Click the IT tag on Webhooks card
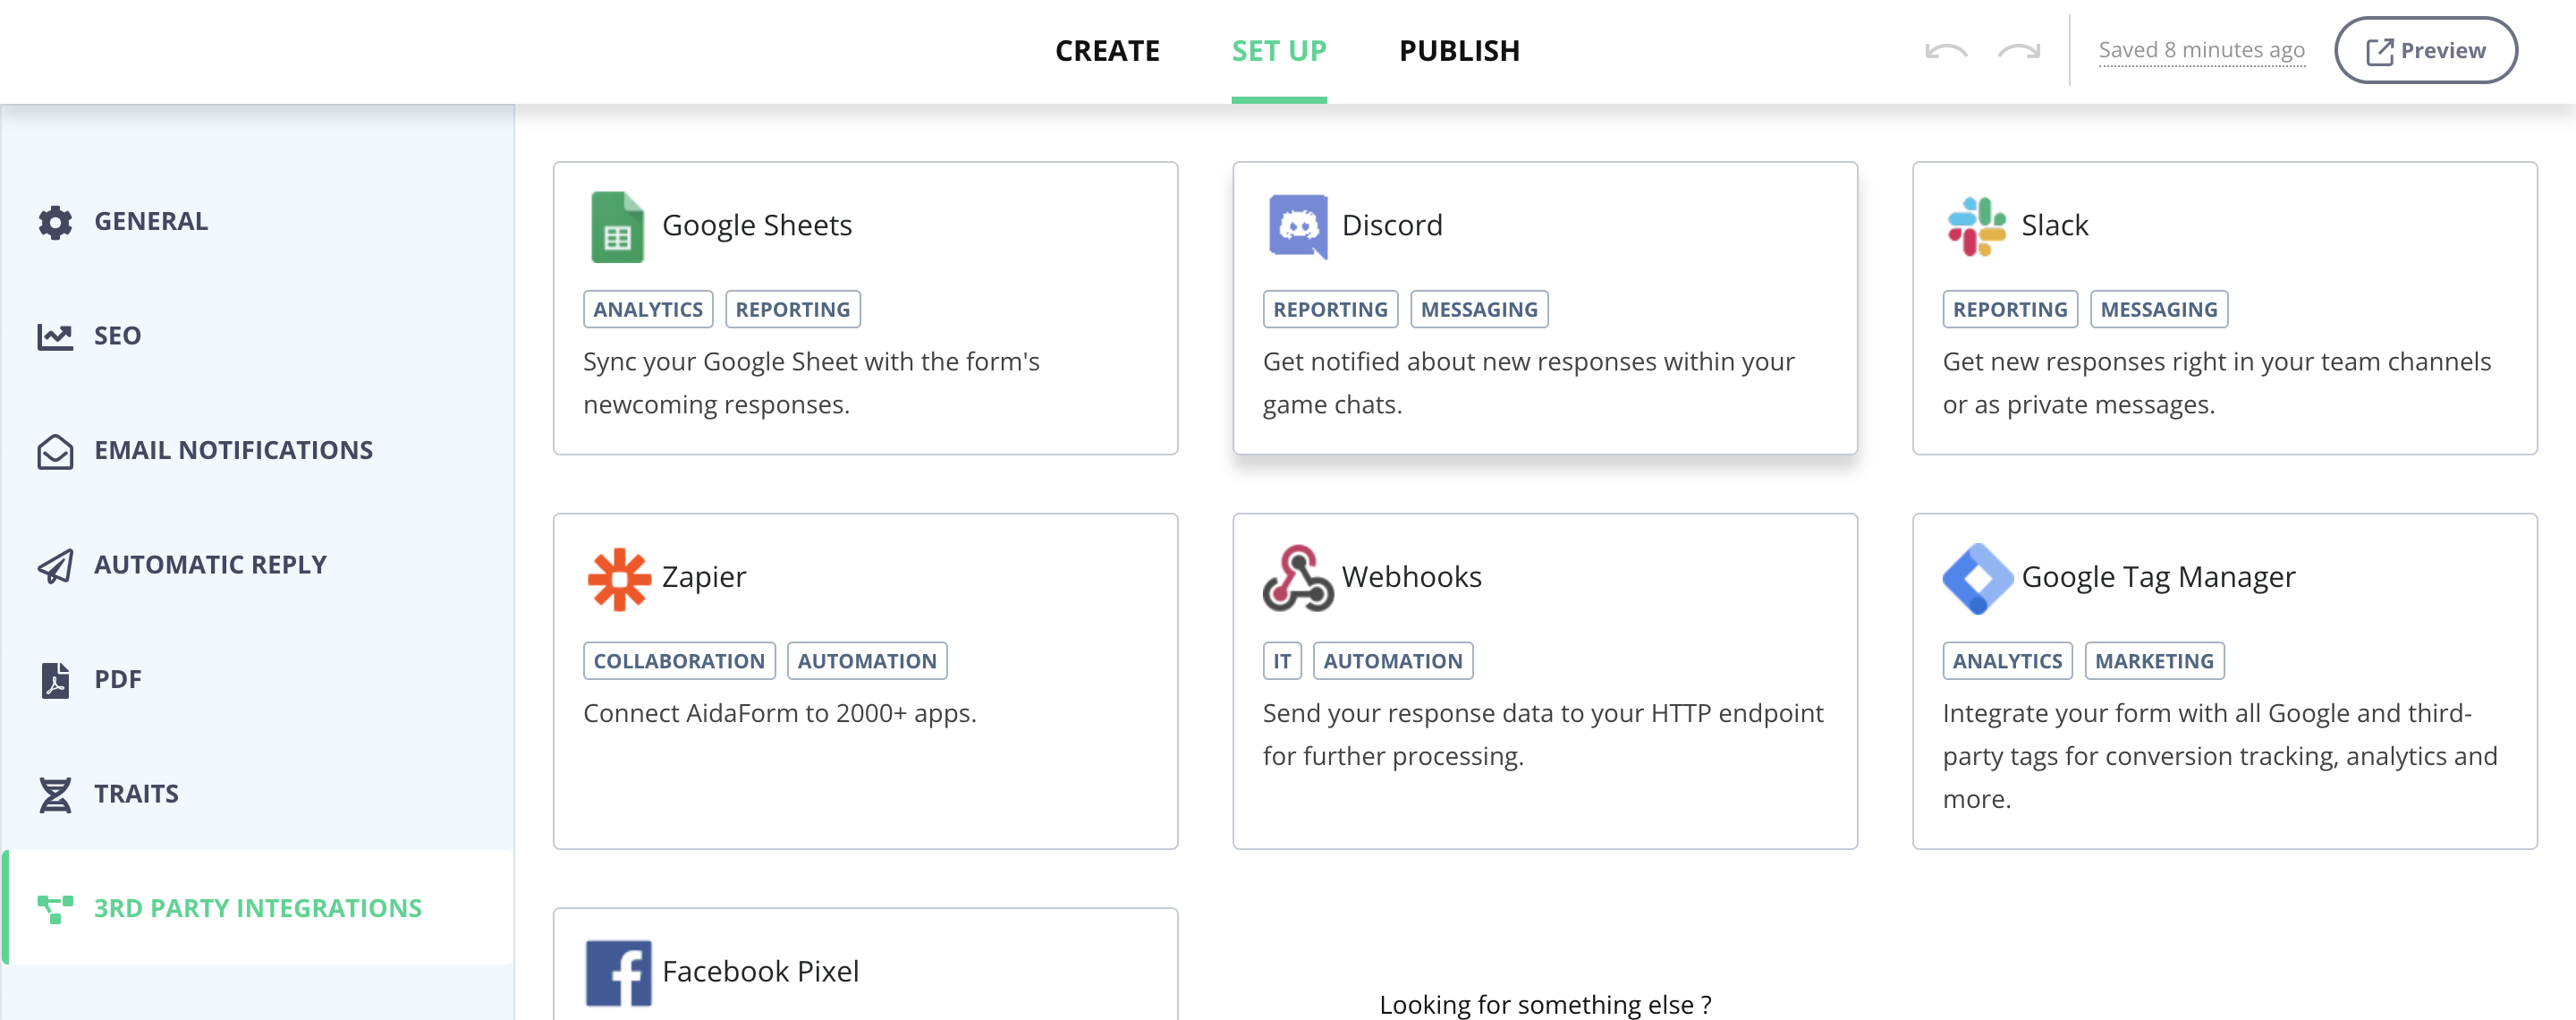This screenshot has width=2576, height=1020. [1282, 662]
